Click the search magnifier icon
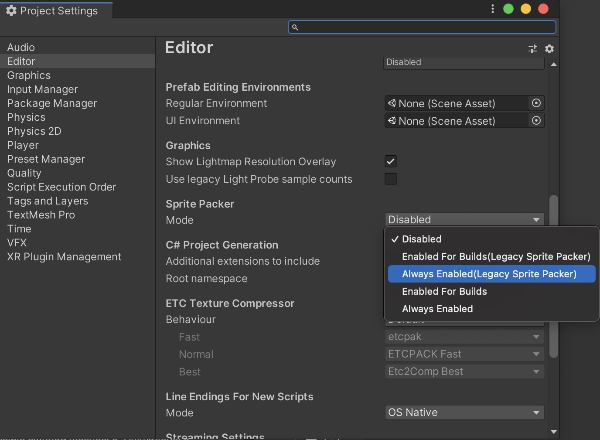Screen dimensions: 600x440 (x=295, y=27)
